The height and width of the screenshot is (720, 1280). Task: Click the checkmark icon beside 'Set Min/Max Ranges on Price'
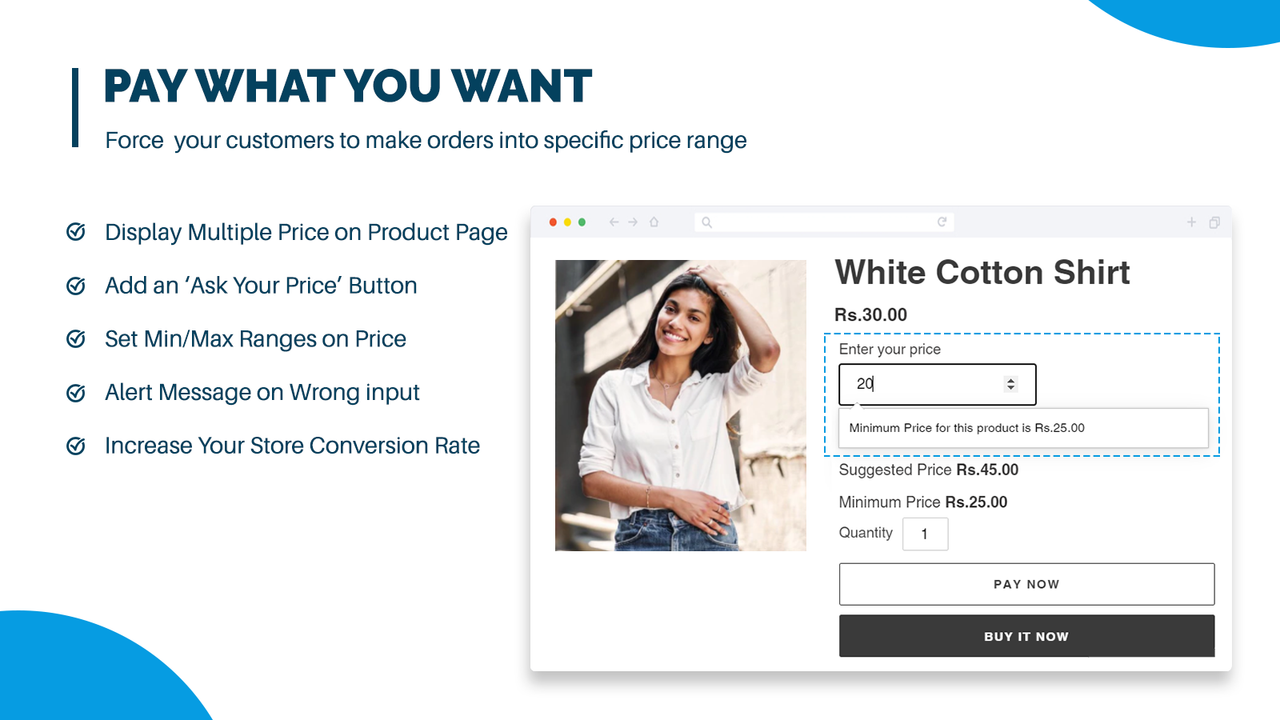(76, 339)
